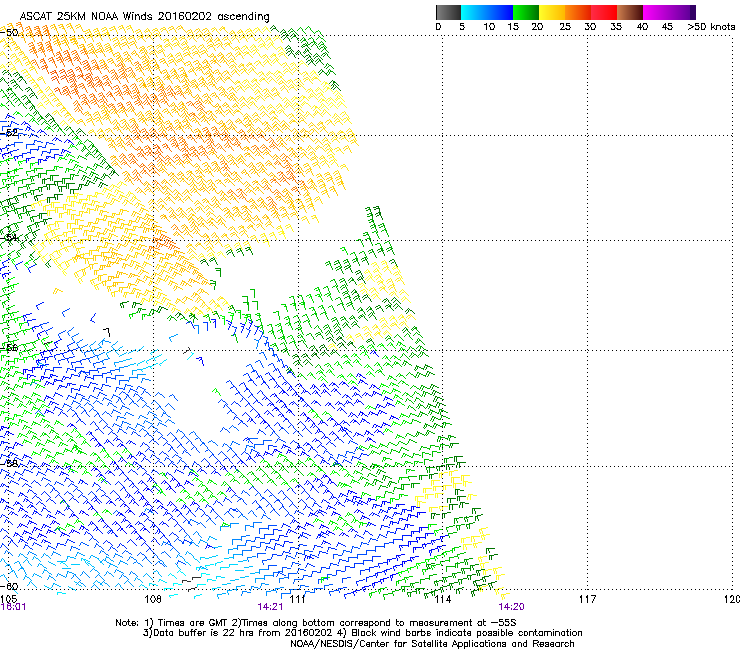Click the purple time label '16:01'

point(13,607)
